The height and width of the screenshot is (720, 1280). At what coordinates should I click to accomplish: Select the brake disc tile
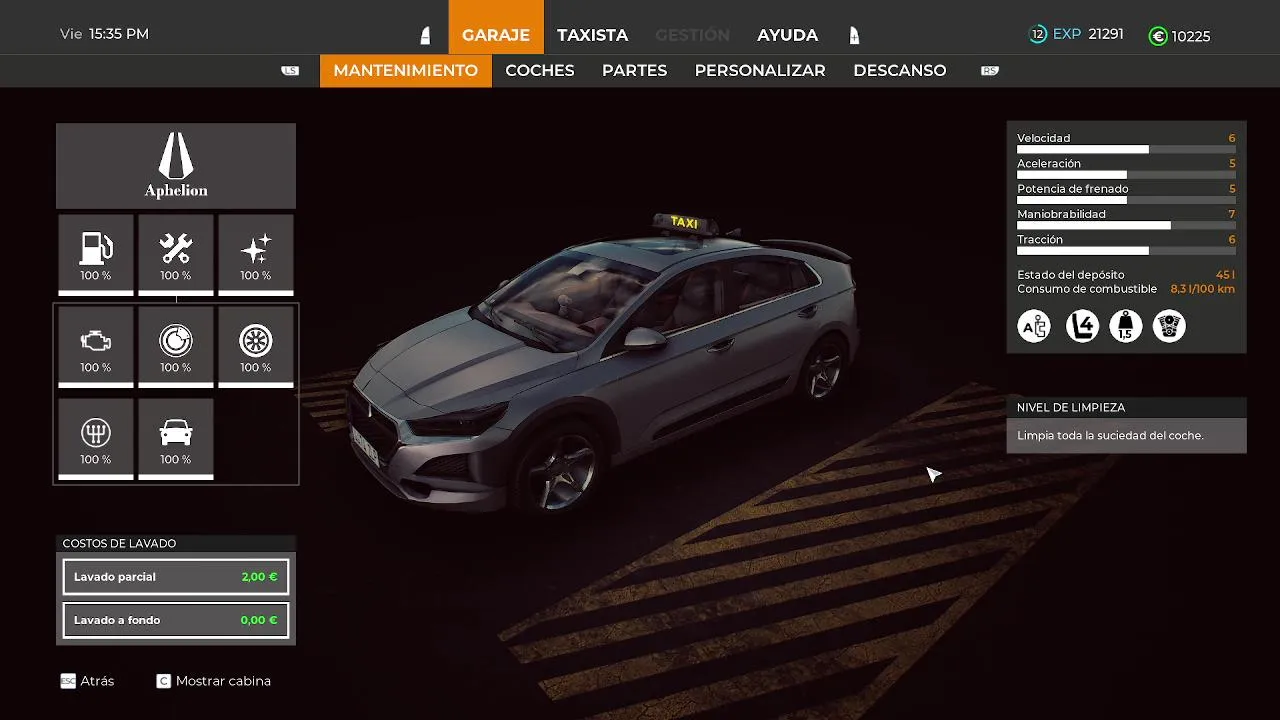(x=176, y=347)
